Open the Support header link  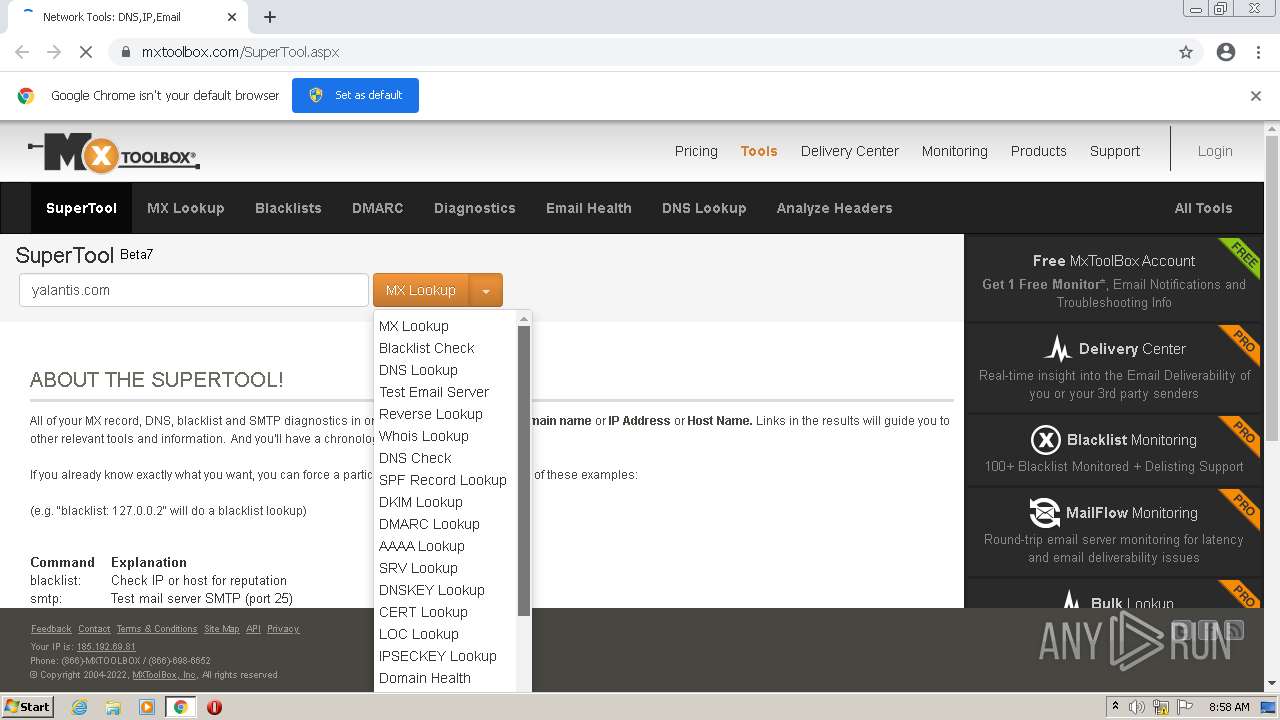pos(1115,151)
